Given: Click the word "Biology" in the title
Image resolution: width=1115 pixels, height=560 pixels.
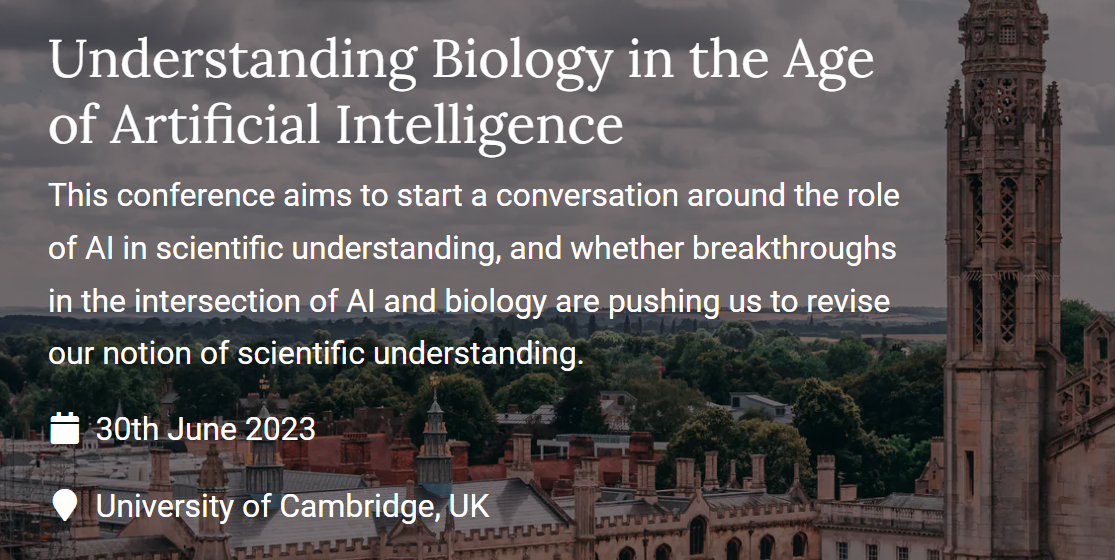Looking at the screenshot, I should pyautogui.click(x=523, y=62).
